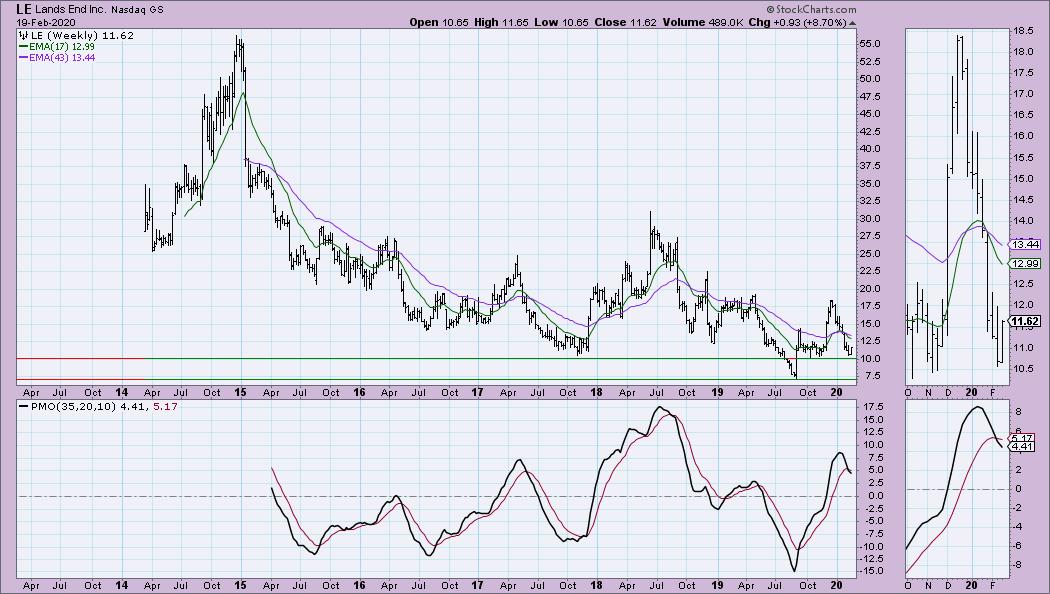Click the purple EMA(43) legend line swatch
1050x594 pixels.
[23, 58]
